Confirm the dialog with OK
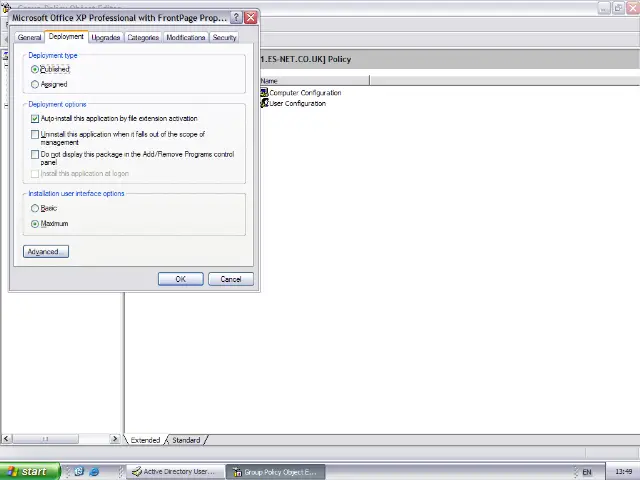640x480 pixels. pos(180,279)
